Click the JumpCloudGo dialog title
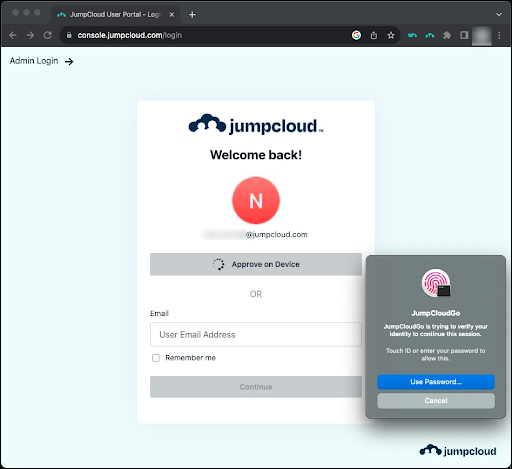The image size is (512, 469). [436, 313]
